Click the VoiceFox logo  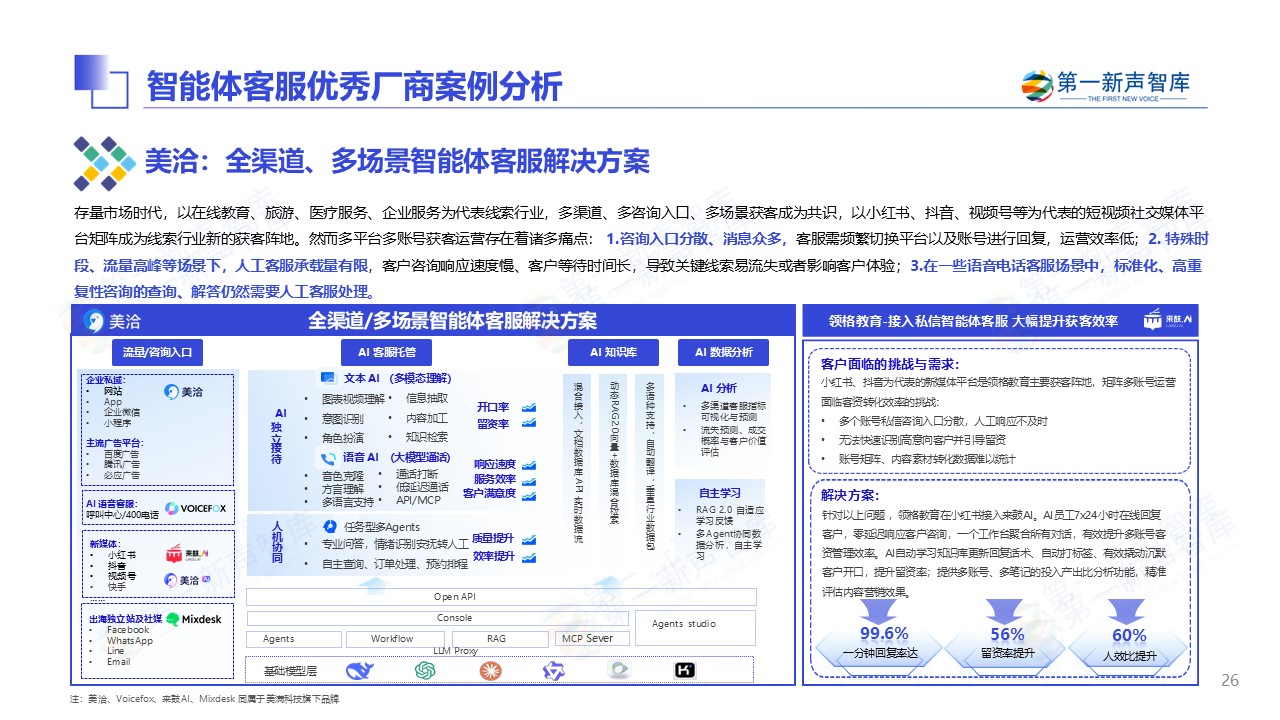(x=196, y=508)
